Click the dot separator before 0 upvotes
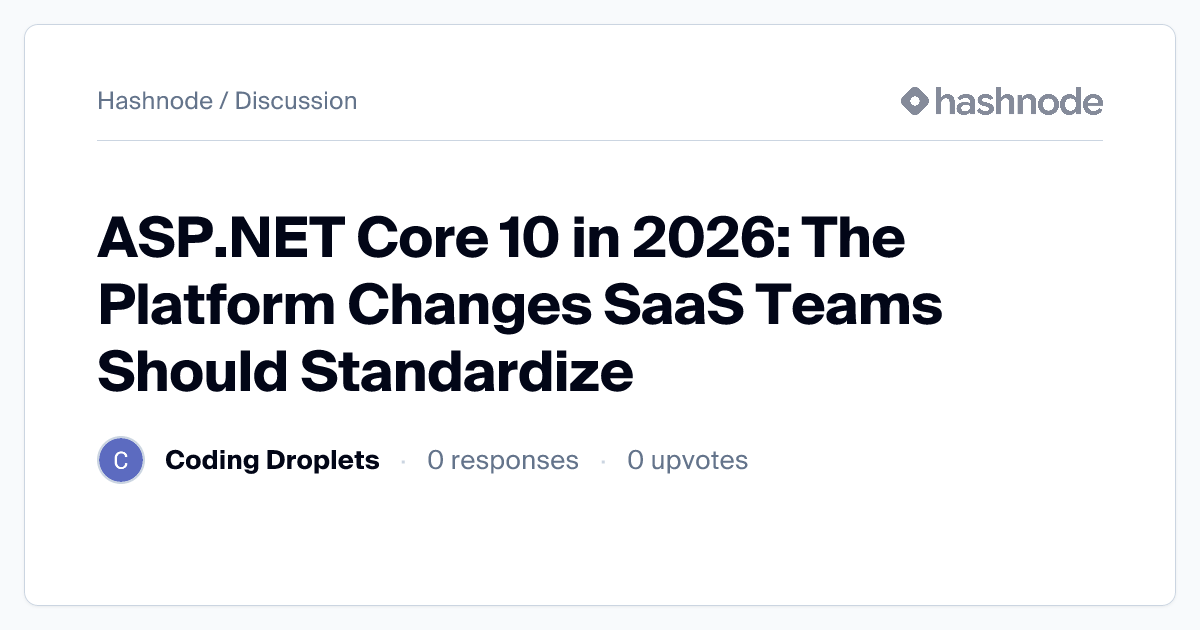This screenshot has height=630, width=1200. (x=603, y=462)
